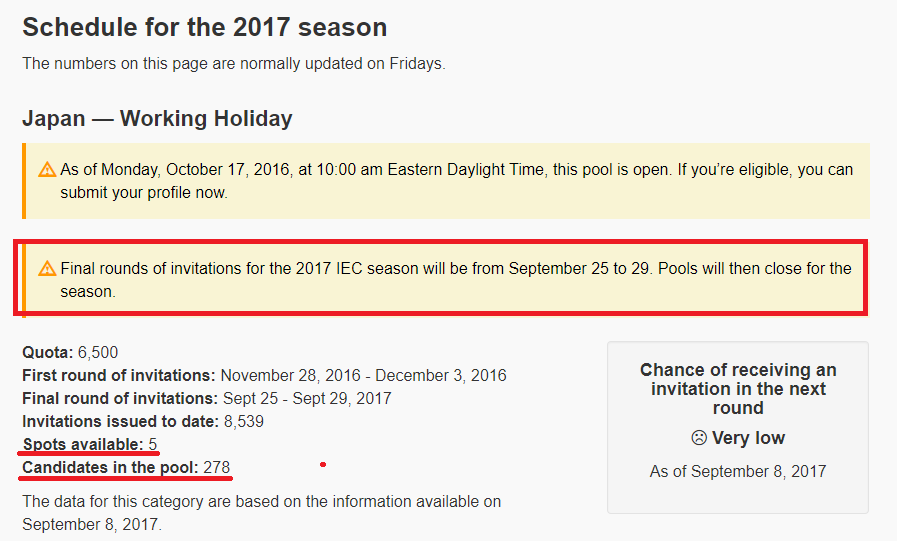Click the As of September 8, 2017 text
Viewport: 897px width, 541px height.
click(738, 472)
